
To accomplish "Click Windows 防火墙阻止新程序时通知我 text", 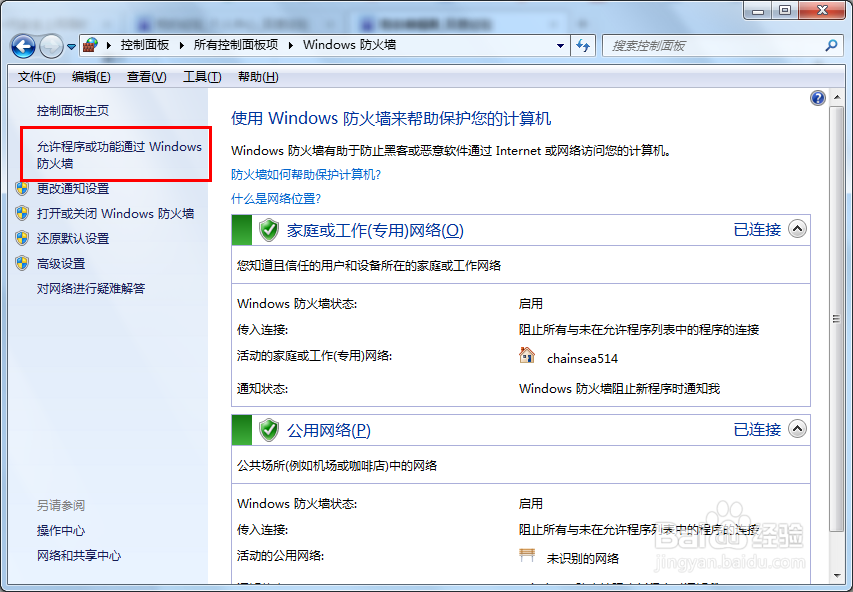I will (620, 388).
